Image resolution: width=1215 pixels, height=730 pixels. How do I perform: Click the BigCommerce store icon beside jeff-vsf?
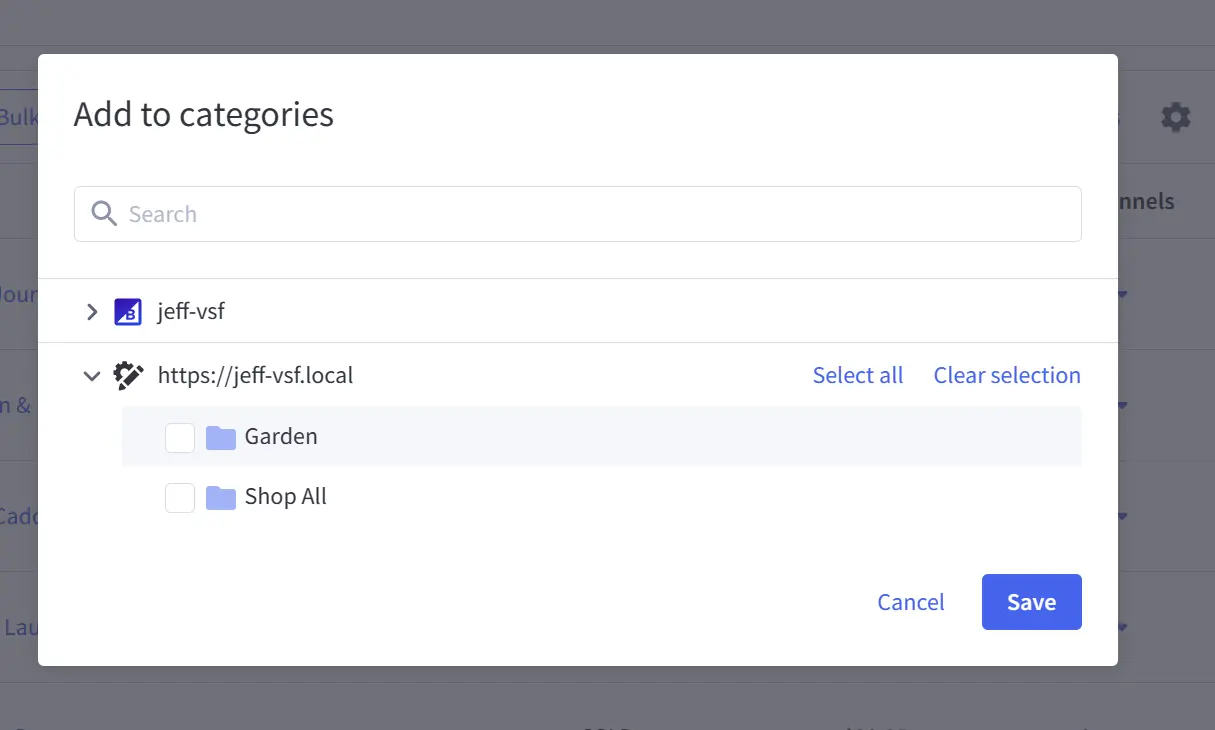[127, 311]
